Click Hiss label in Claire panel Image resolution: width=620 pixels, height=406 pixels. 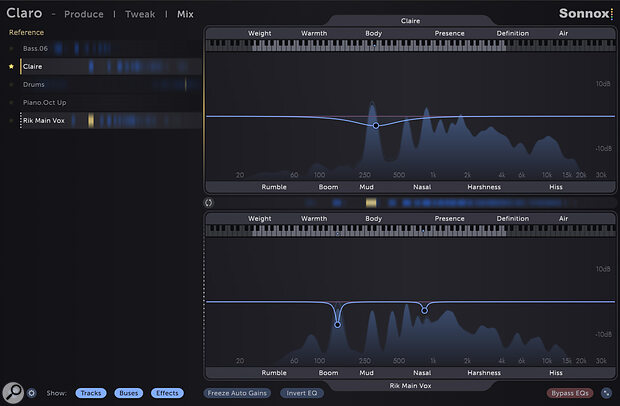pyautogui.click(x=556, y=187)
